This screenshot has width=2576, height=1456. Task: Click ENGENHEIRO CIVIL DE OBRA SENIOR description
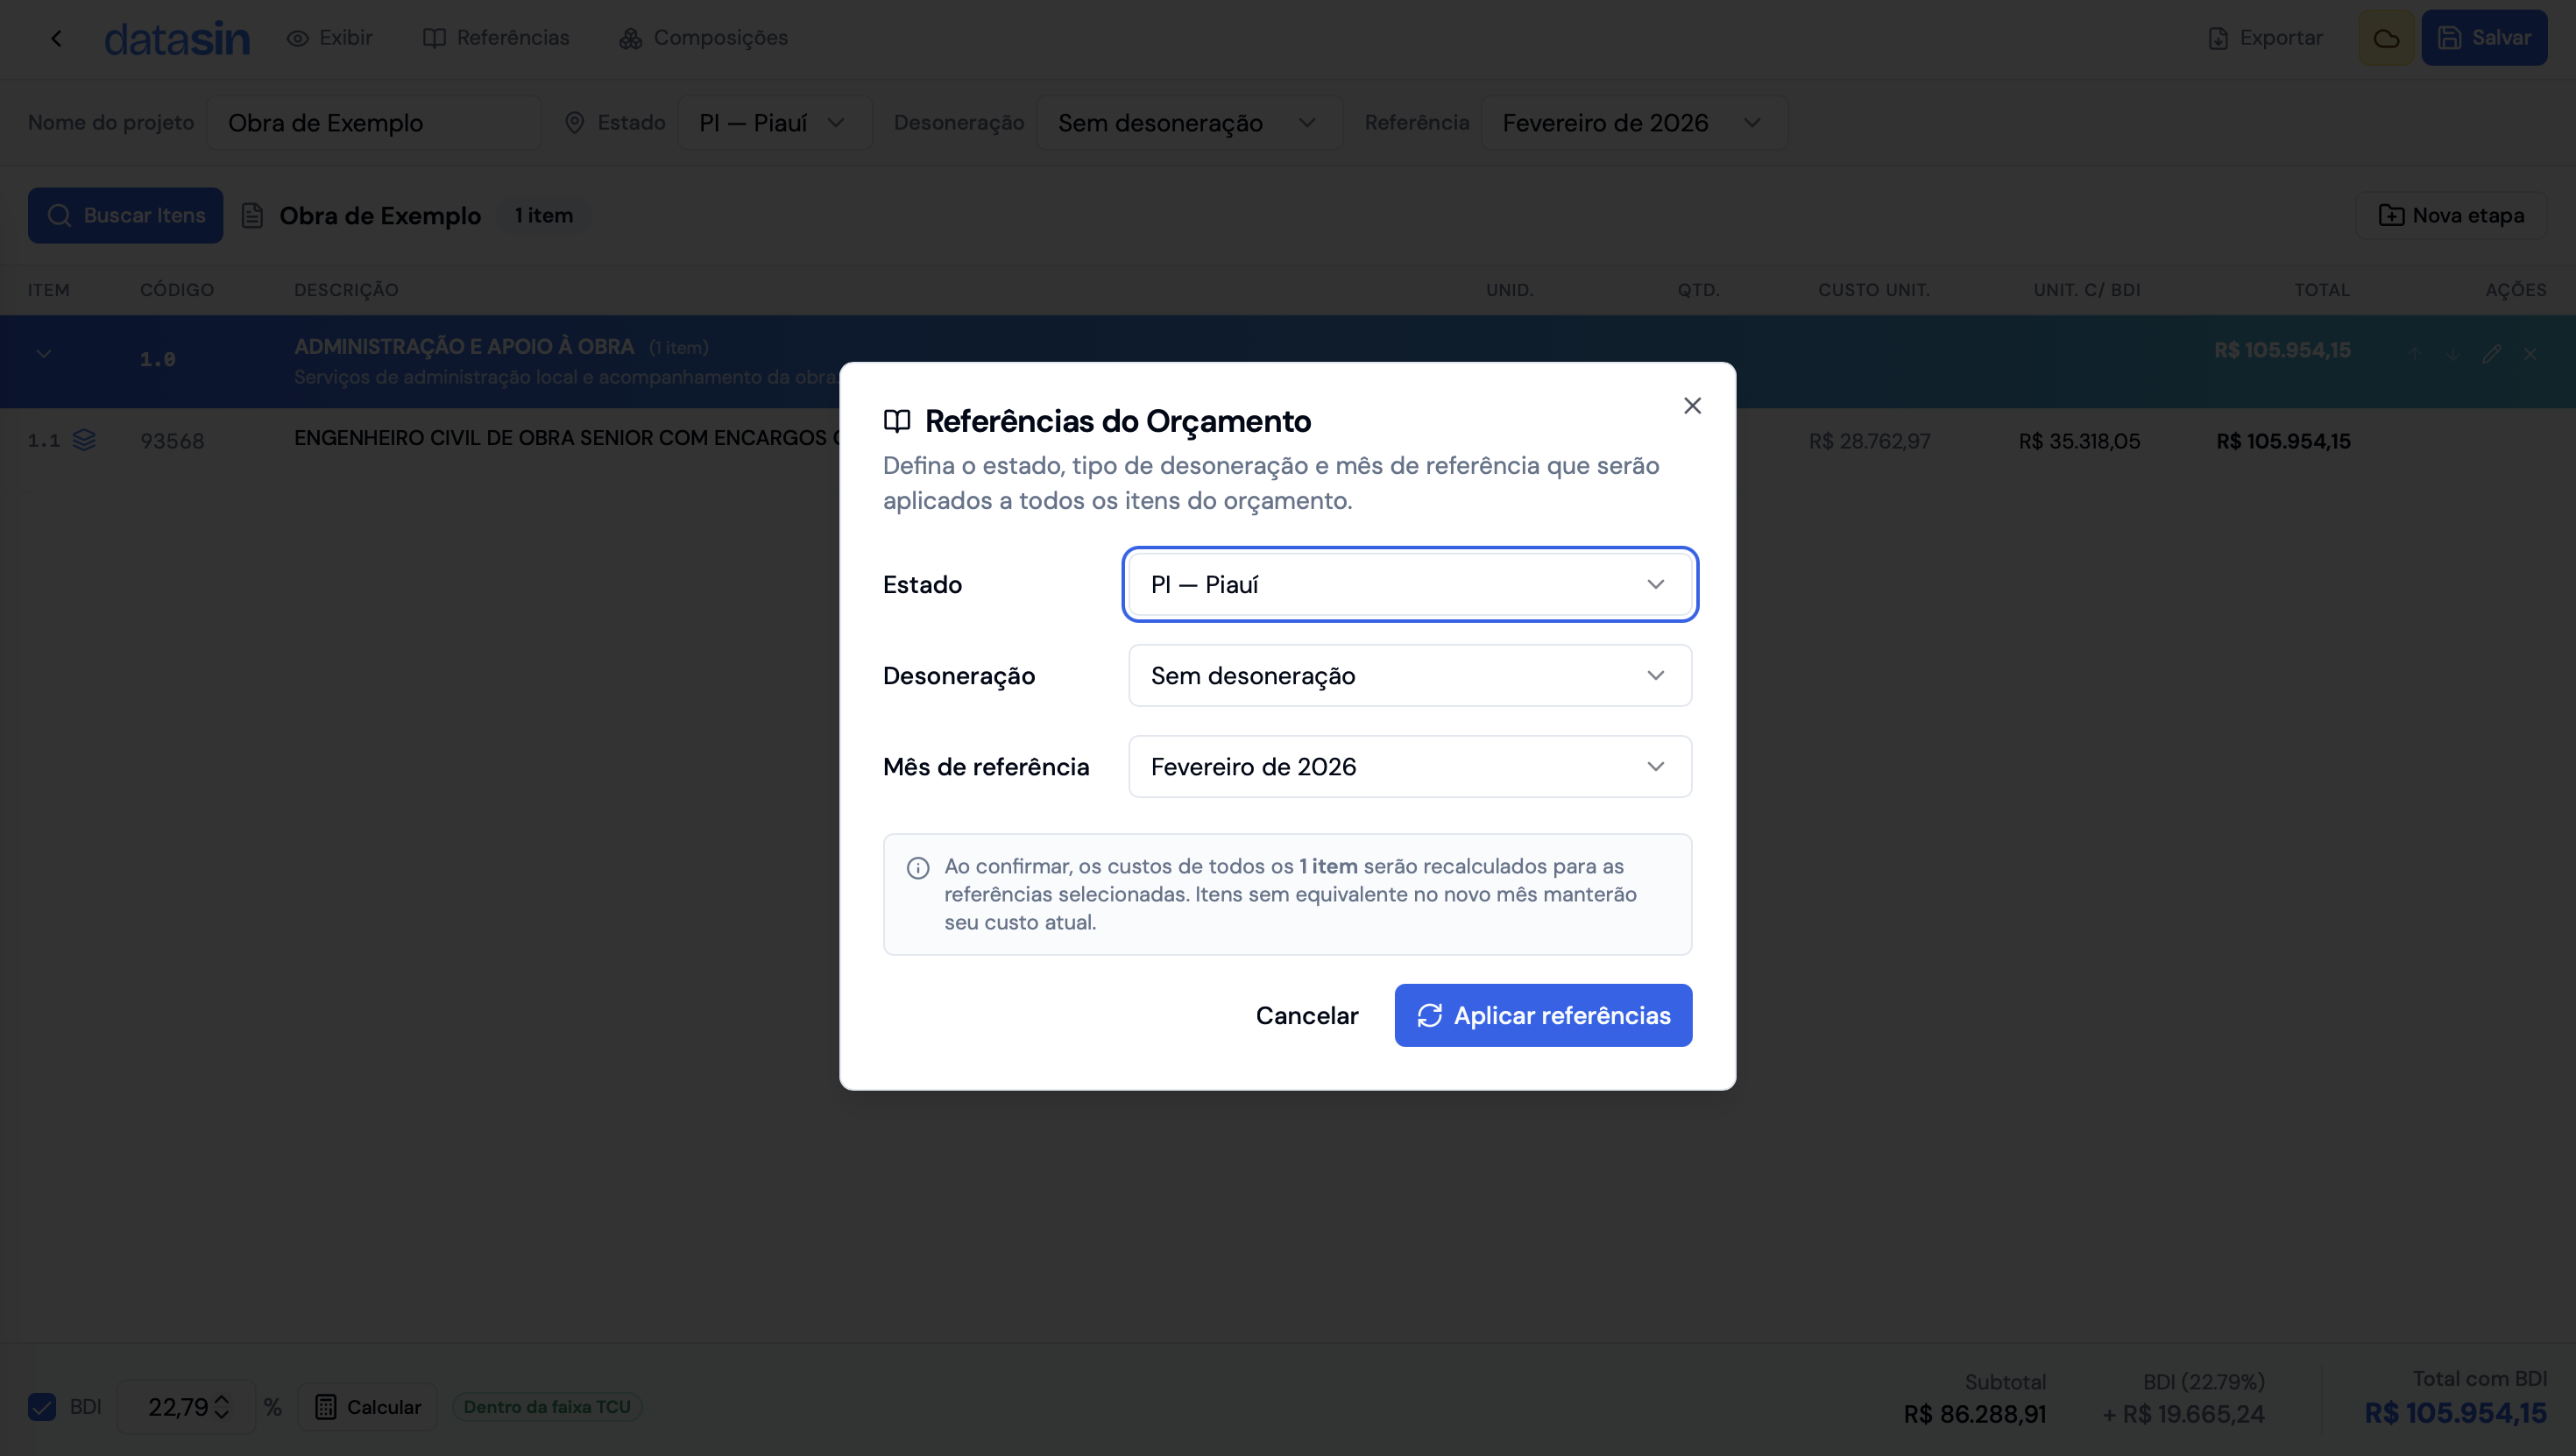pyautogui.click(x=566, y=438)
